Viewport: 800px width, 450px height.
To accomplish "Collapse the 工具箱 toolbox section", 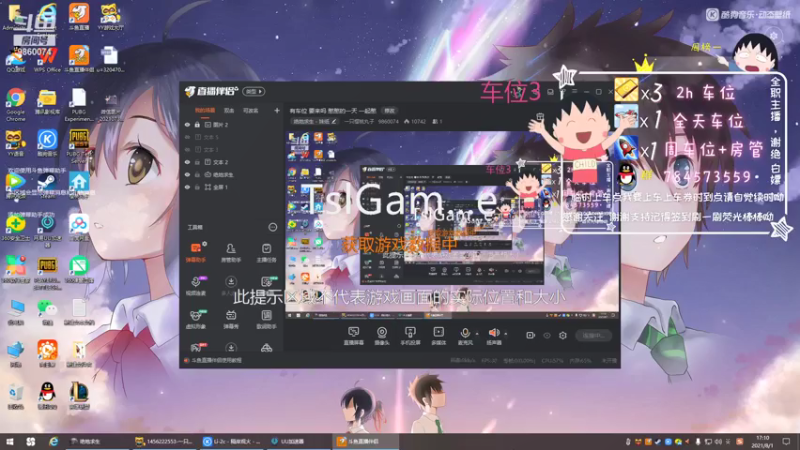I will (x=273, y=227).
